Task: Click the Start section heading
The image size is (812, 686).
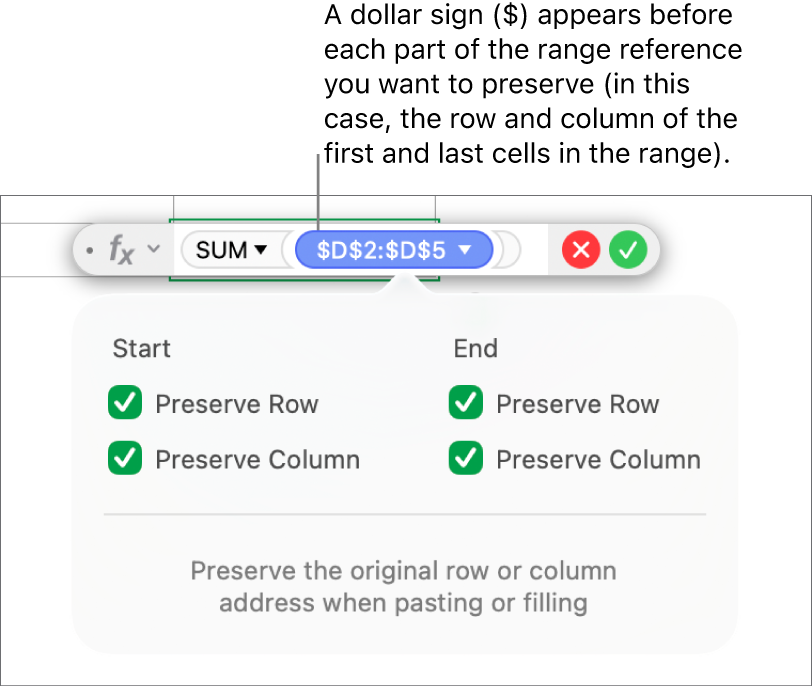Action: click(x=141, y=349)
